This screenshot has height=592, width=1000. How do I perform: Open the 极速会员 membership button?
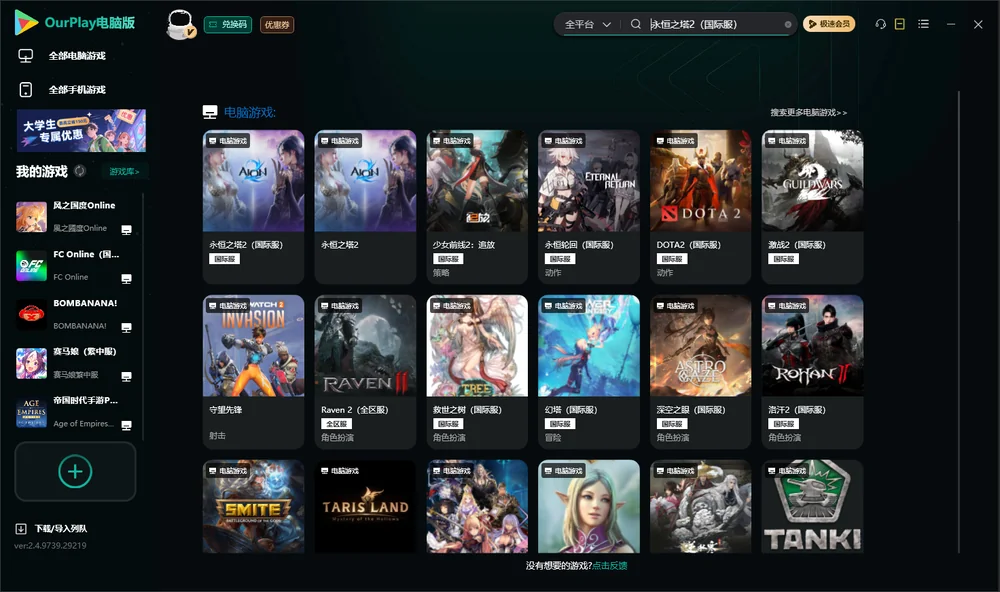(829, 24)
